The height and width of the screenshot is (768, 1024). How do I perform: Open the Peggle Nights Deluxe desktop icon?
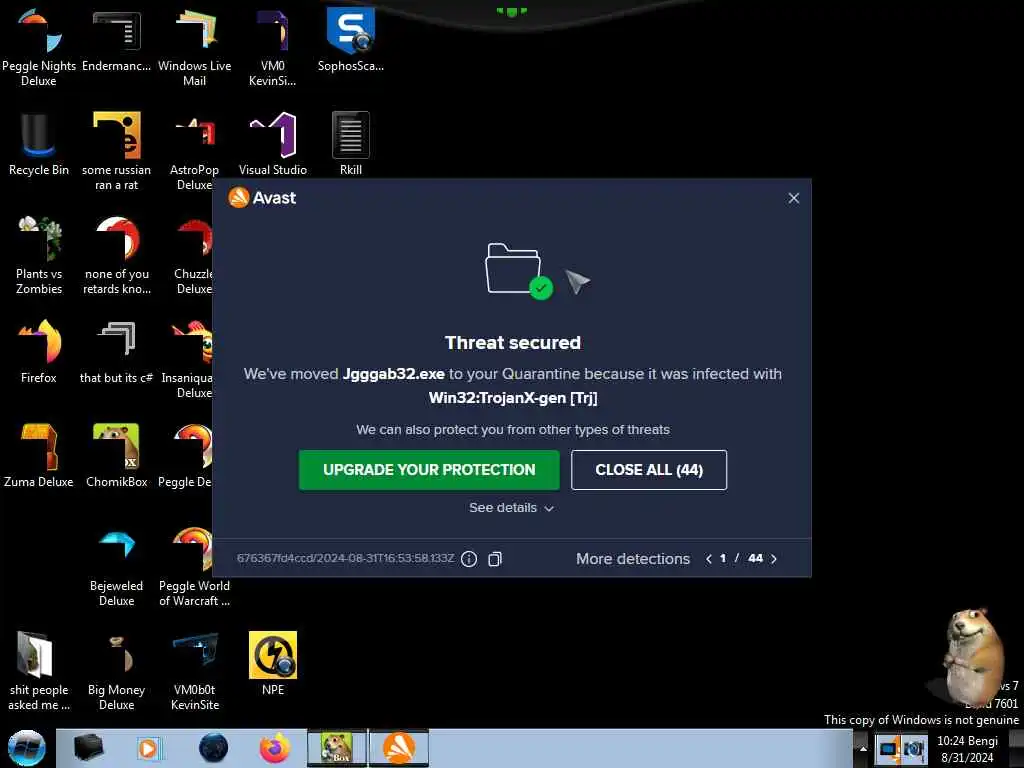point(39,47)
